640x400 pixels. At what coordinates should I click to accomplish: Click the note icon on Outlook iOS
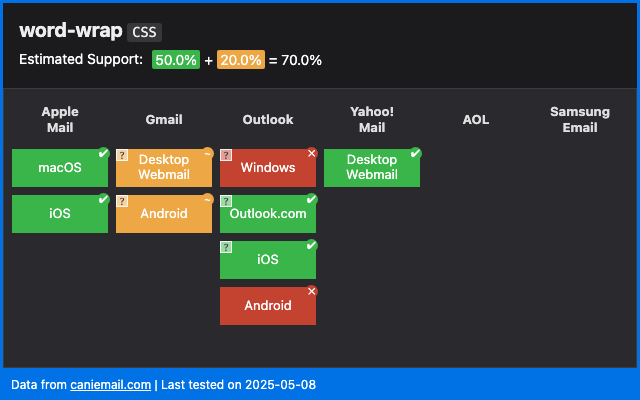click(226, 248)
